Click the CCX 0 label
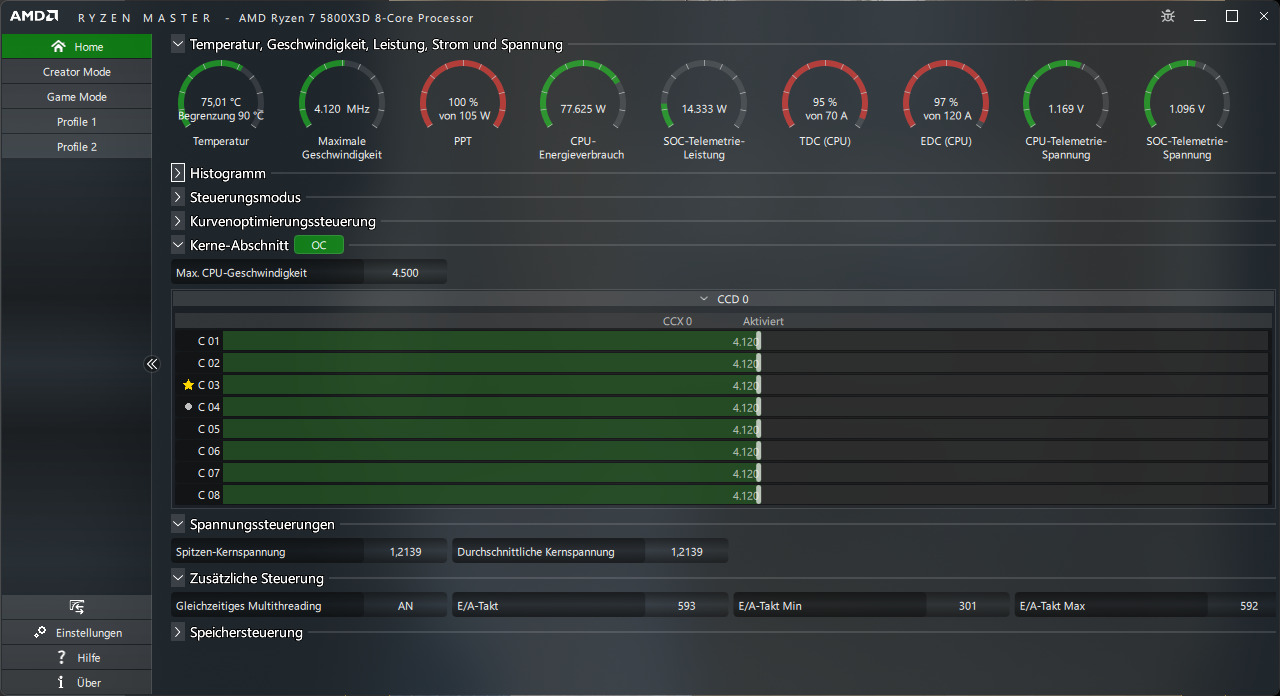The height and width of the screenshot is (696, 1280). 677,321
